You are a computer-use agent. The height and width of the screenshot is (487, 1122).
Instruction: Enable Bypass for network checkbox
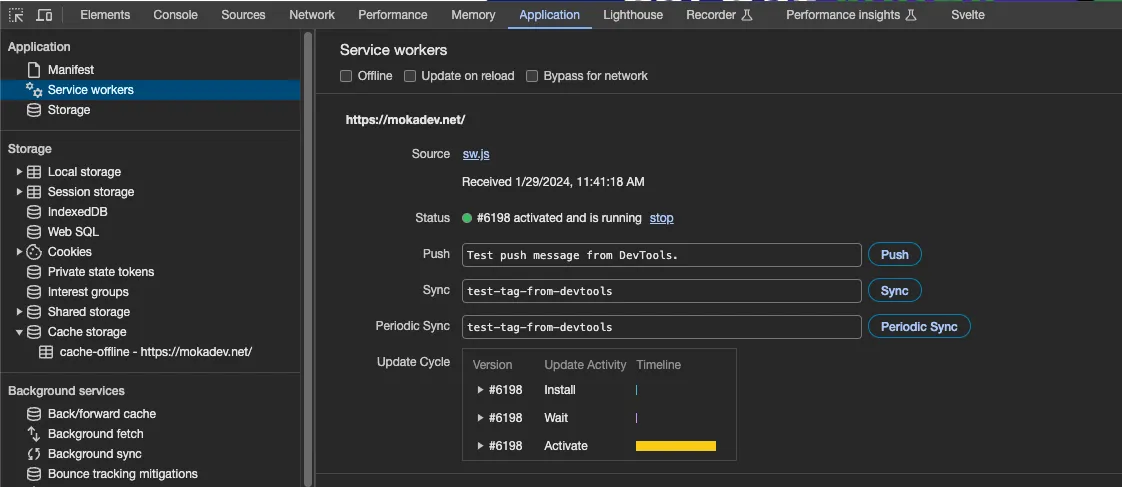(x=532, y=76)
